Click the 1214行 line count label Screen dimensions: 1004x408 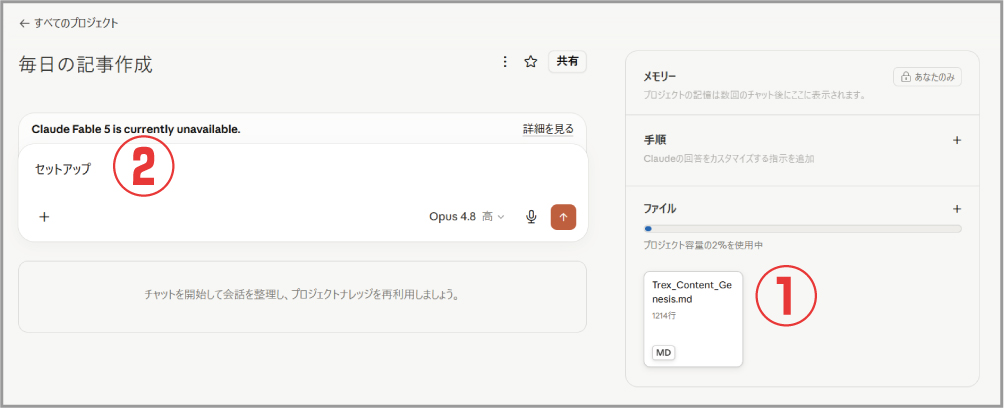click(664, 316)
